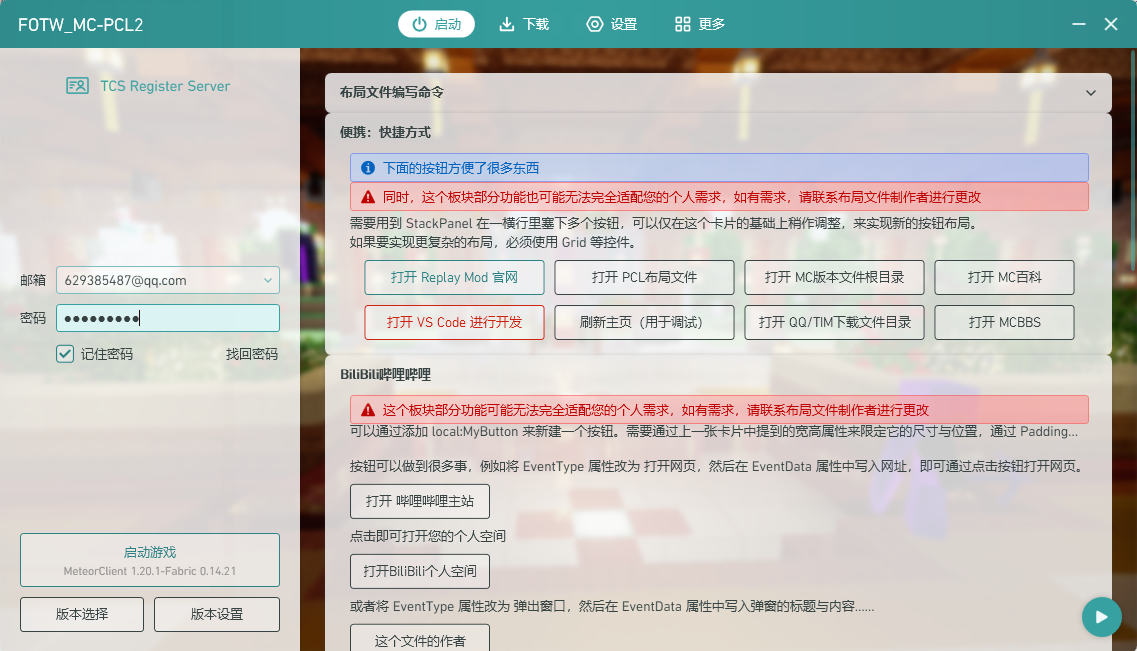Open 版本选择 version picker
The height and width of the screenshot is (651, 1137).
[82, 614]
